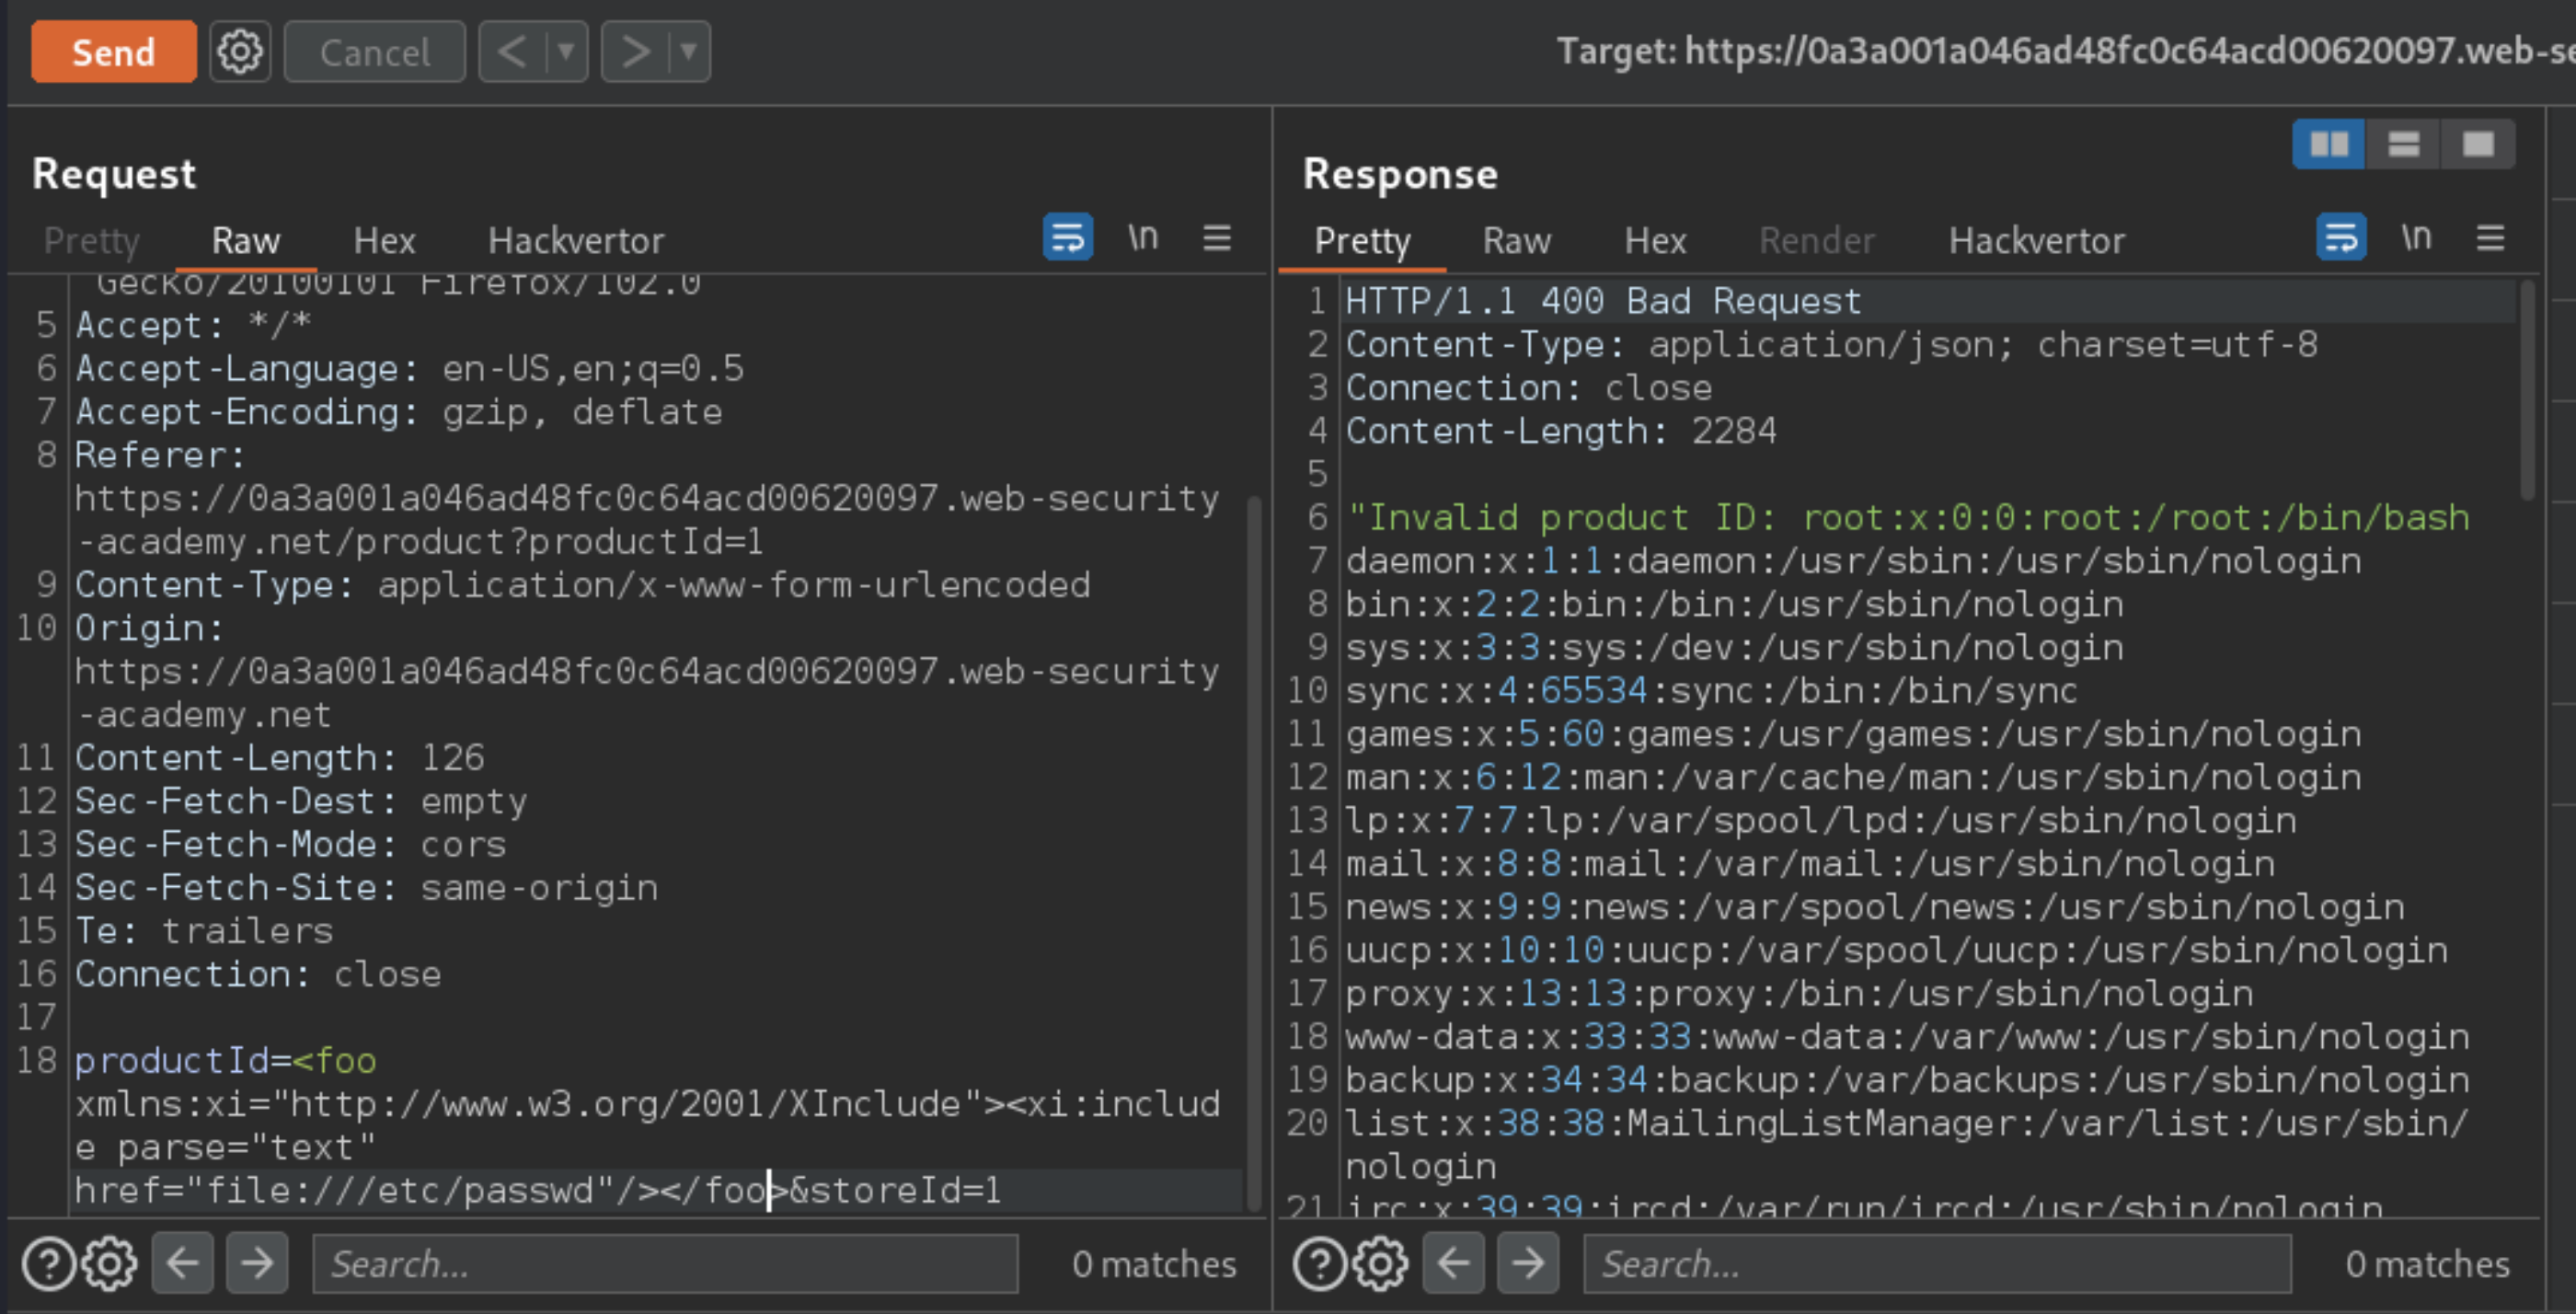This screenshot has width=2576, height=1314.
Task: Go to next match in Response search
Action: click(1528, 1264)
